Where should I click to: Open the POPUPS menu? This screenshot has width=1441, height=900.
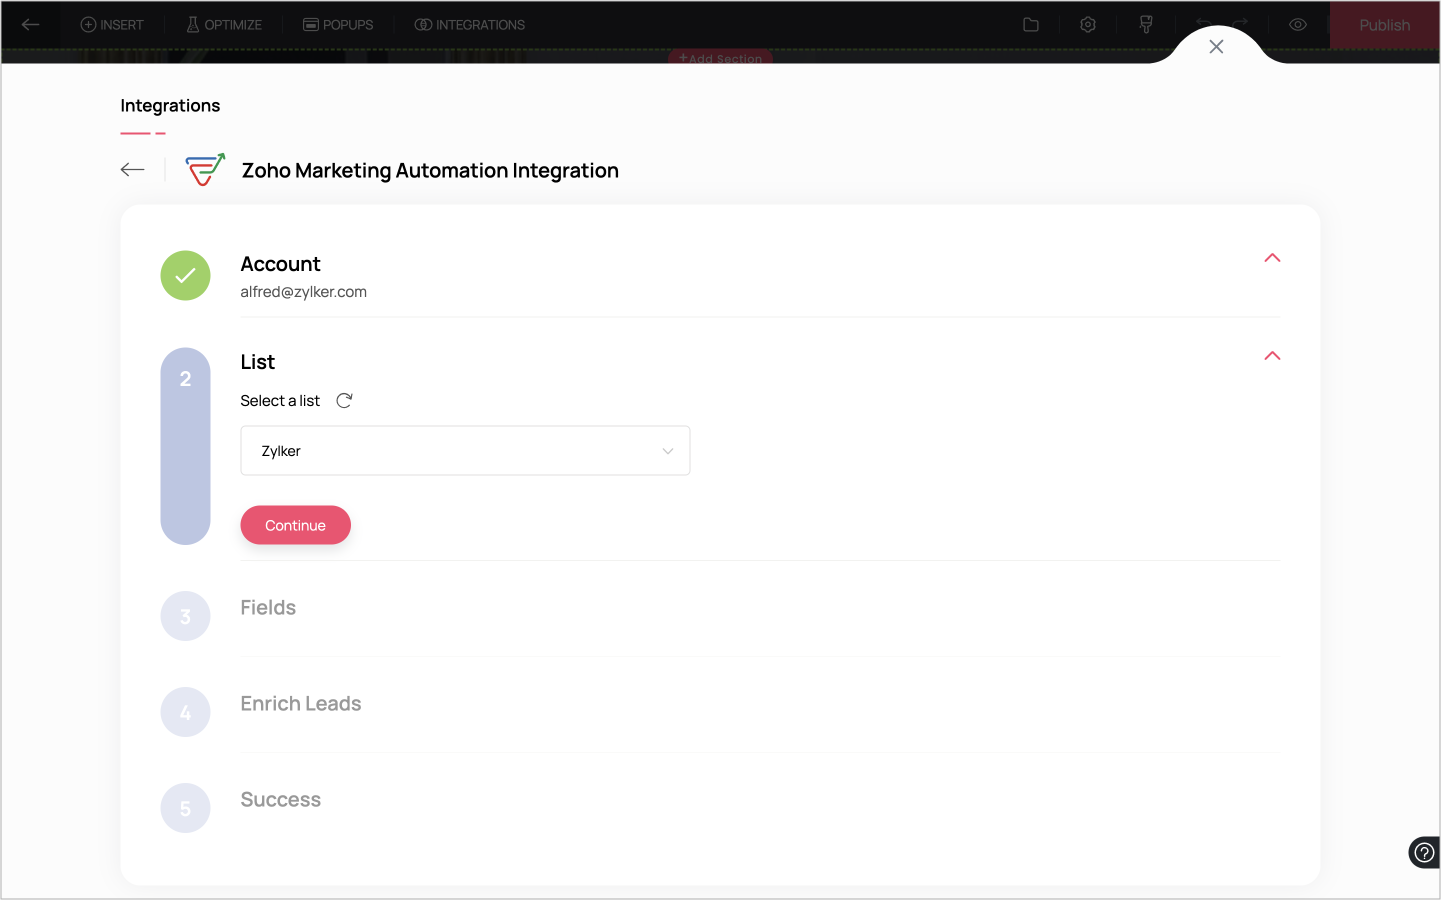(338, 25)
